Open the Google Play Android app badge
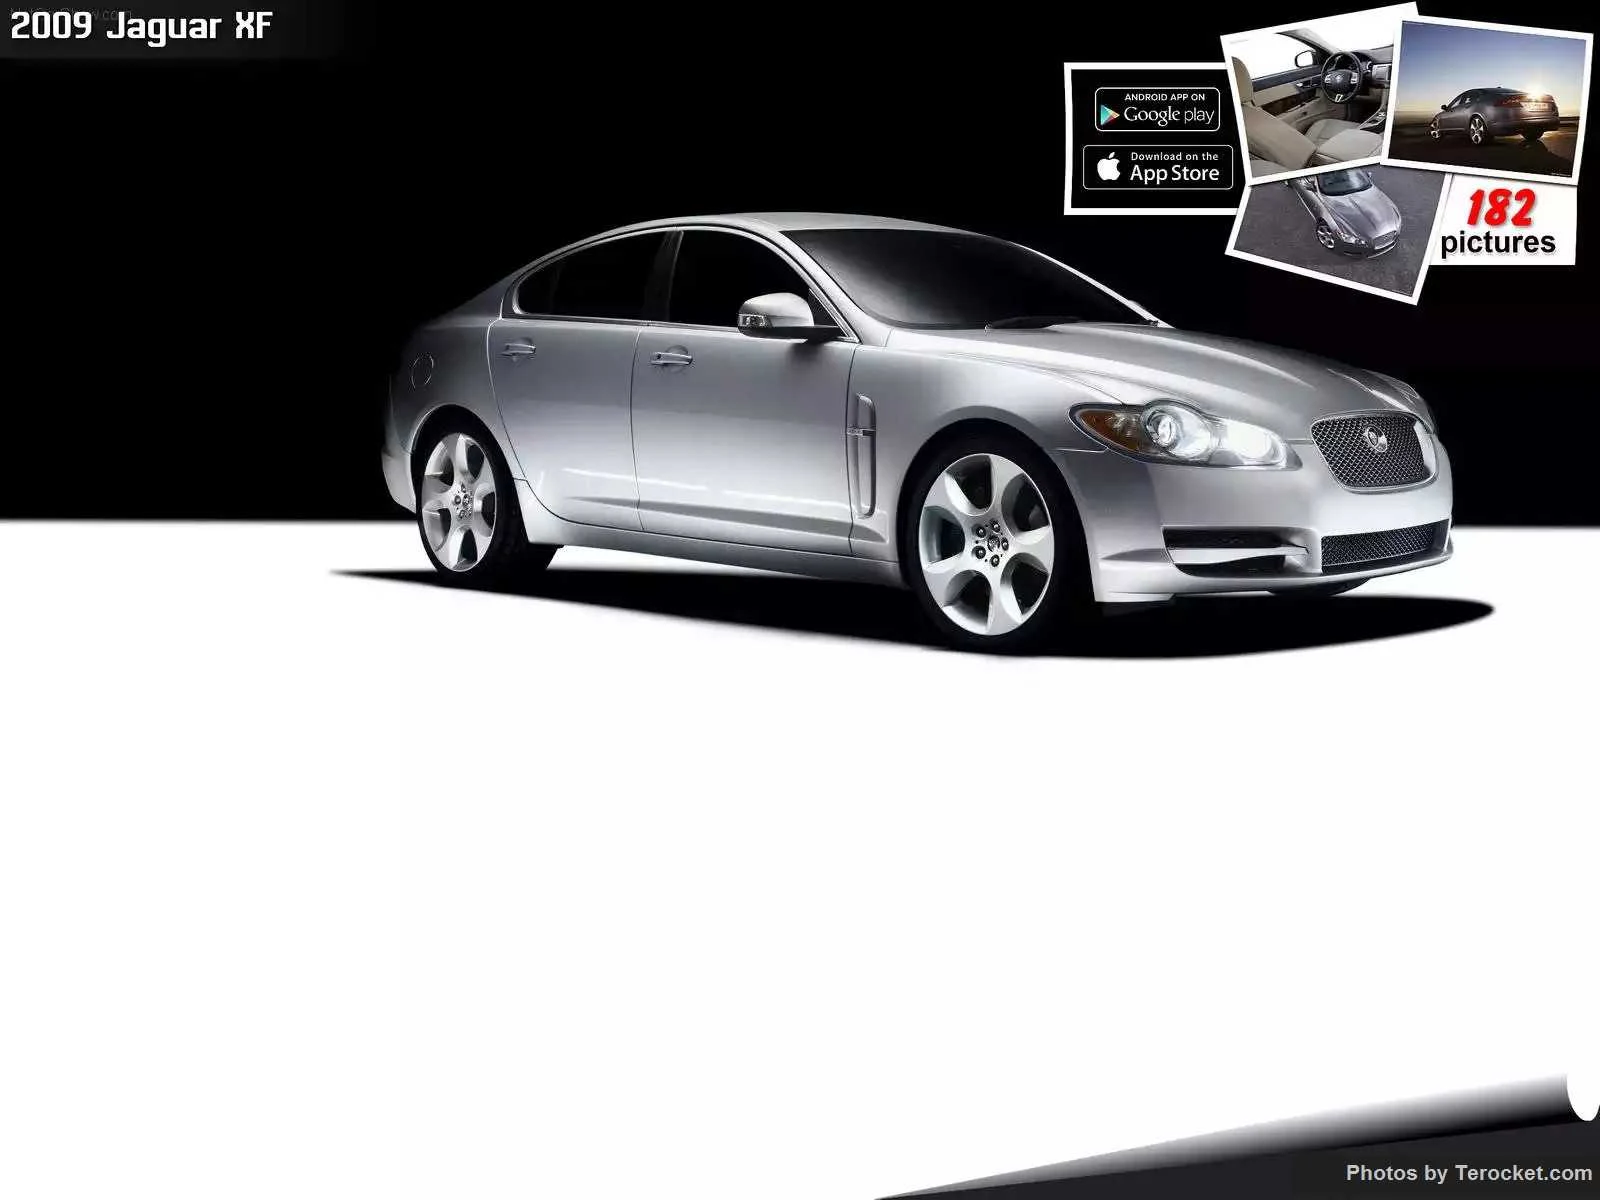 1157,109
